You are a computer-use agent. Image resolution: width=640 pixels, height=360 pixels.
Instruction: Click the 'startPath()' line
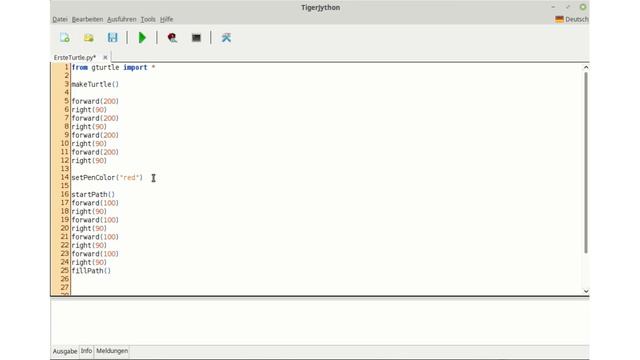point(93,194)
